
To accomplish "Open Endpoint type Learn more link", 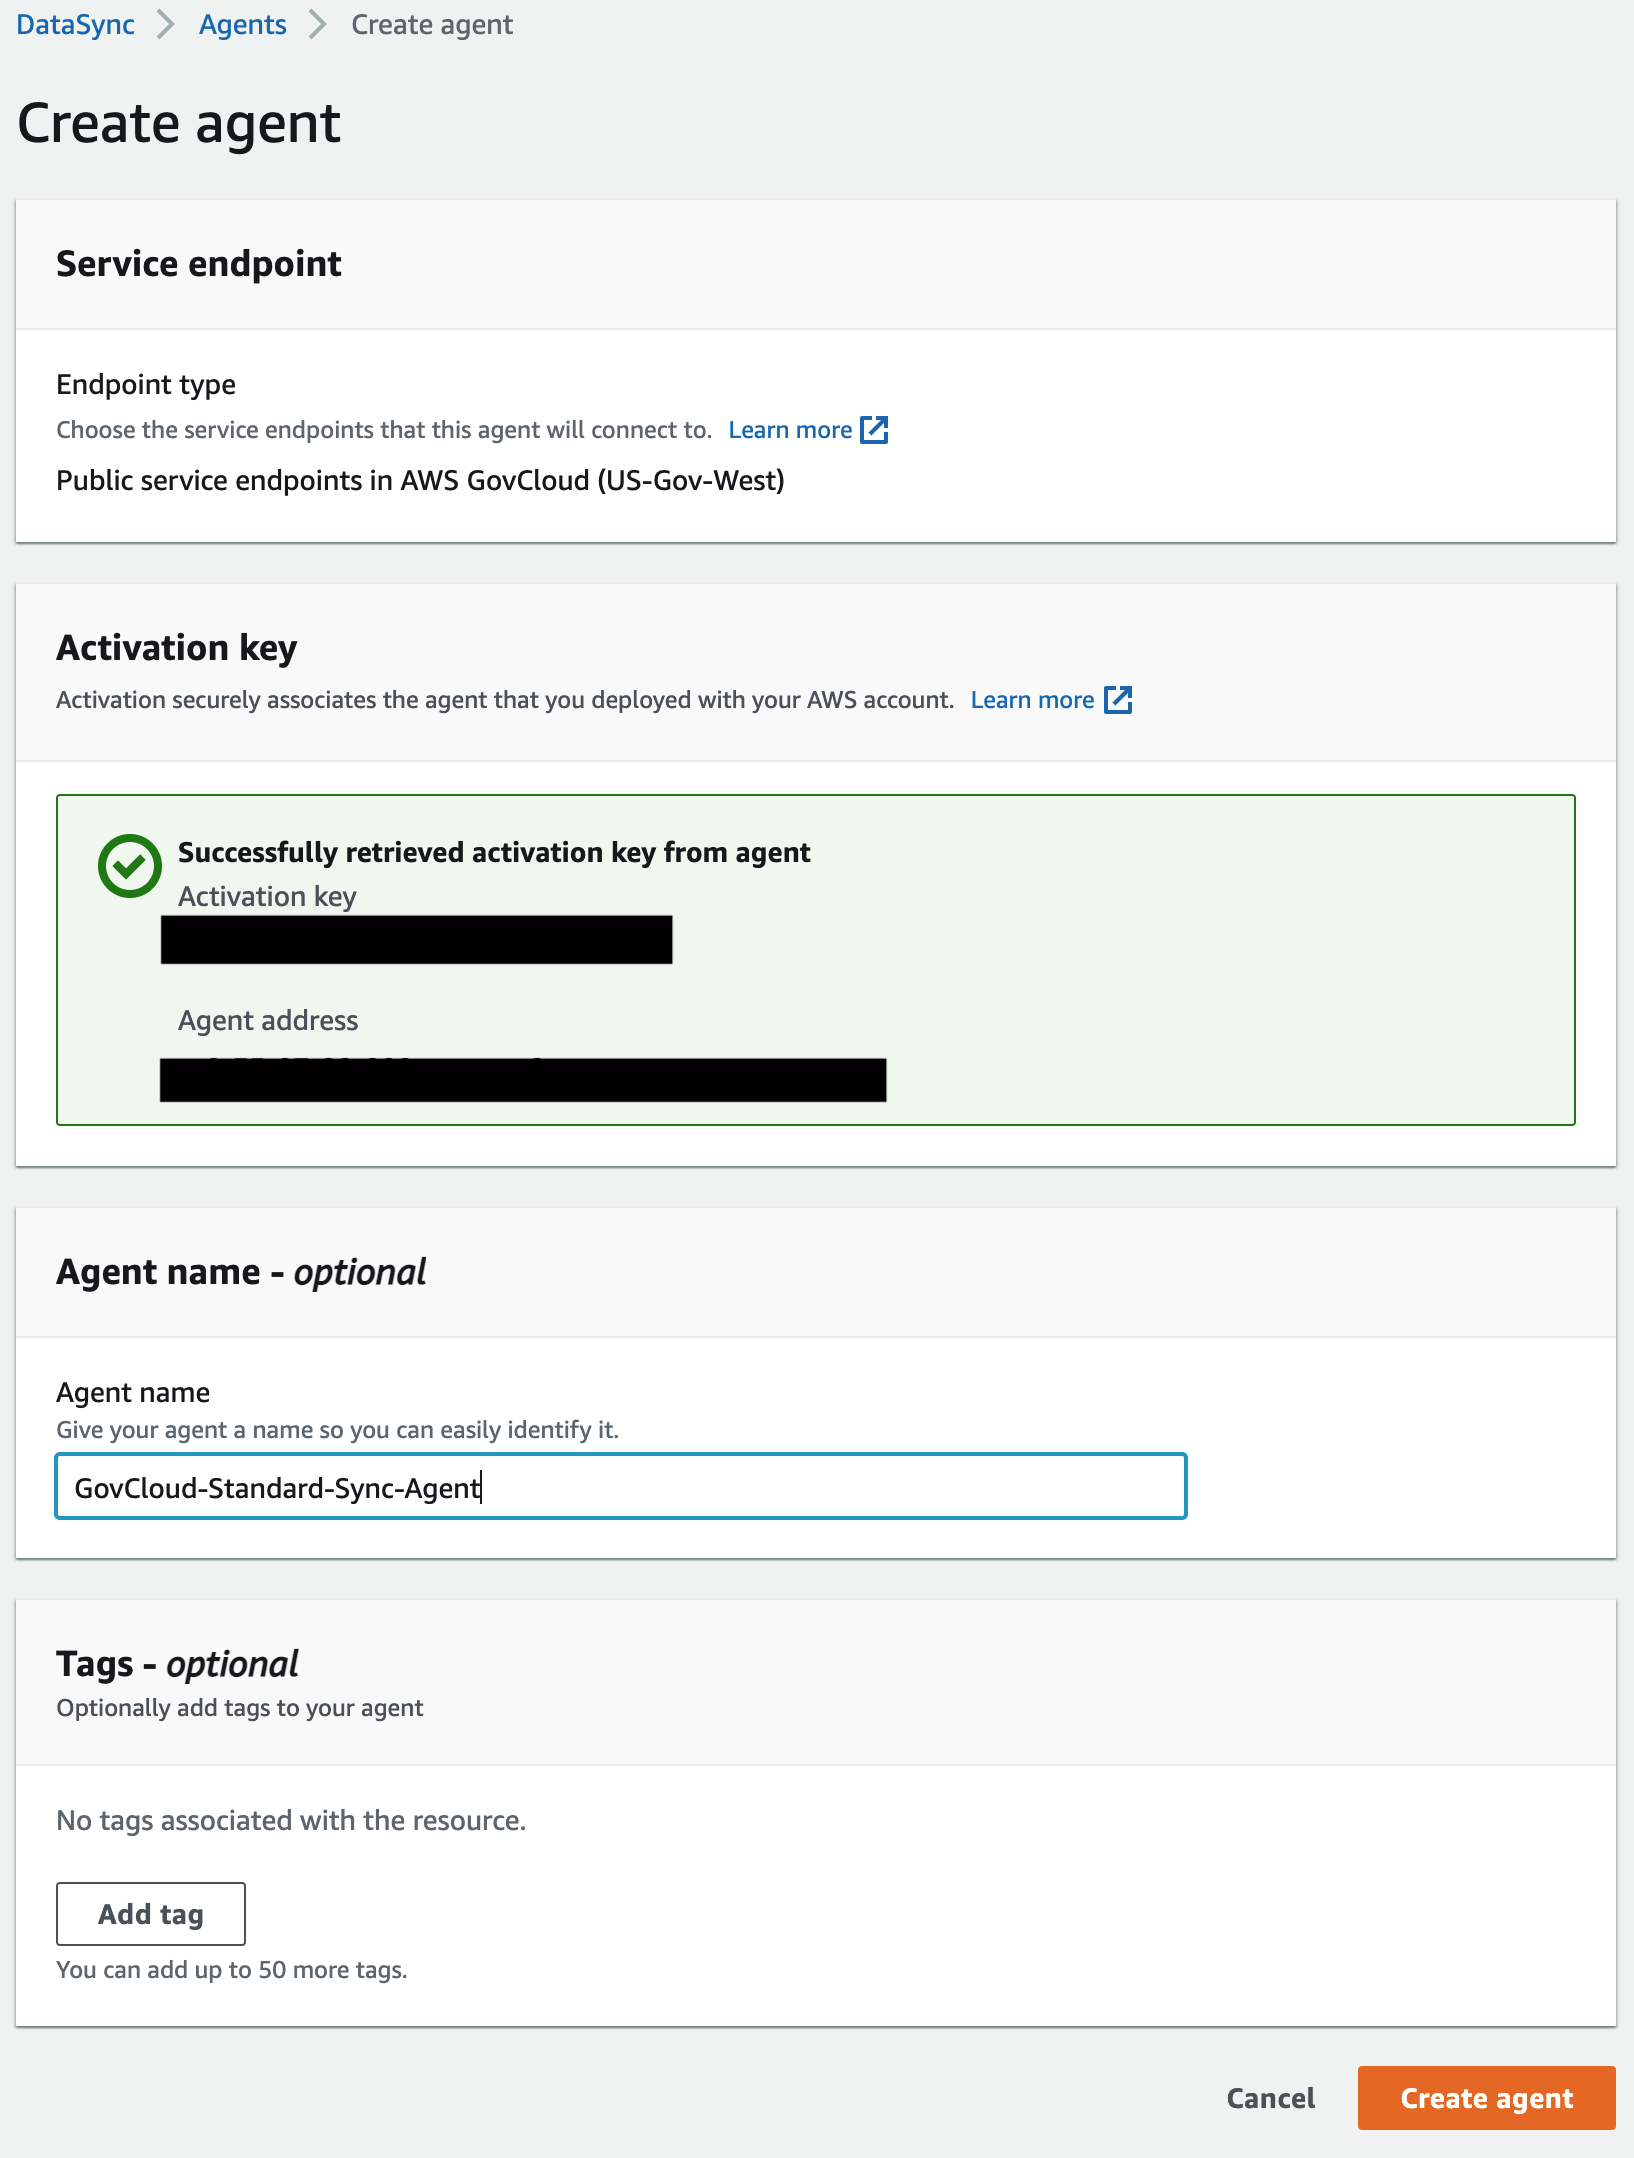I will pyautogui.click(x=790, y=430).
